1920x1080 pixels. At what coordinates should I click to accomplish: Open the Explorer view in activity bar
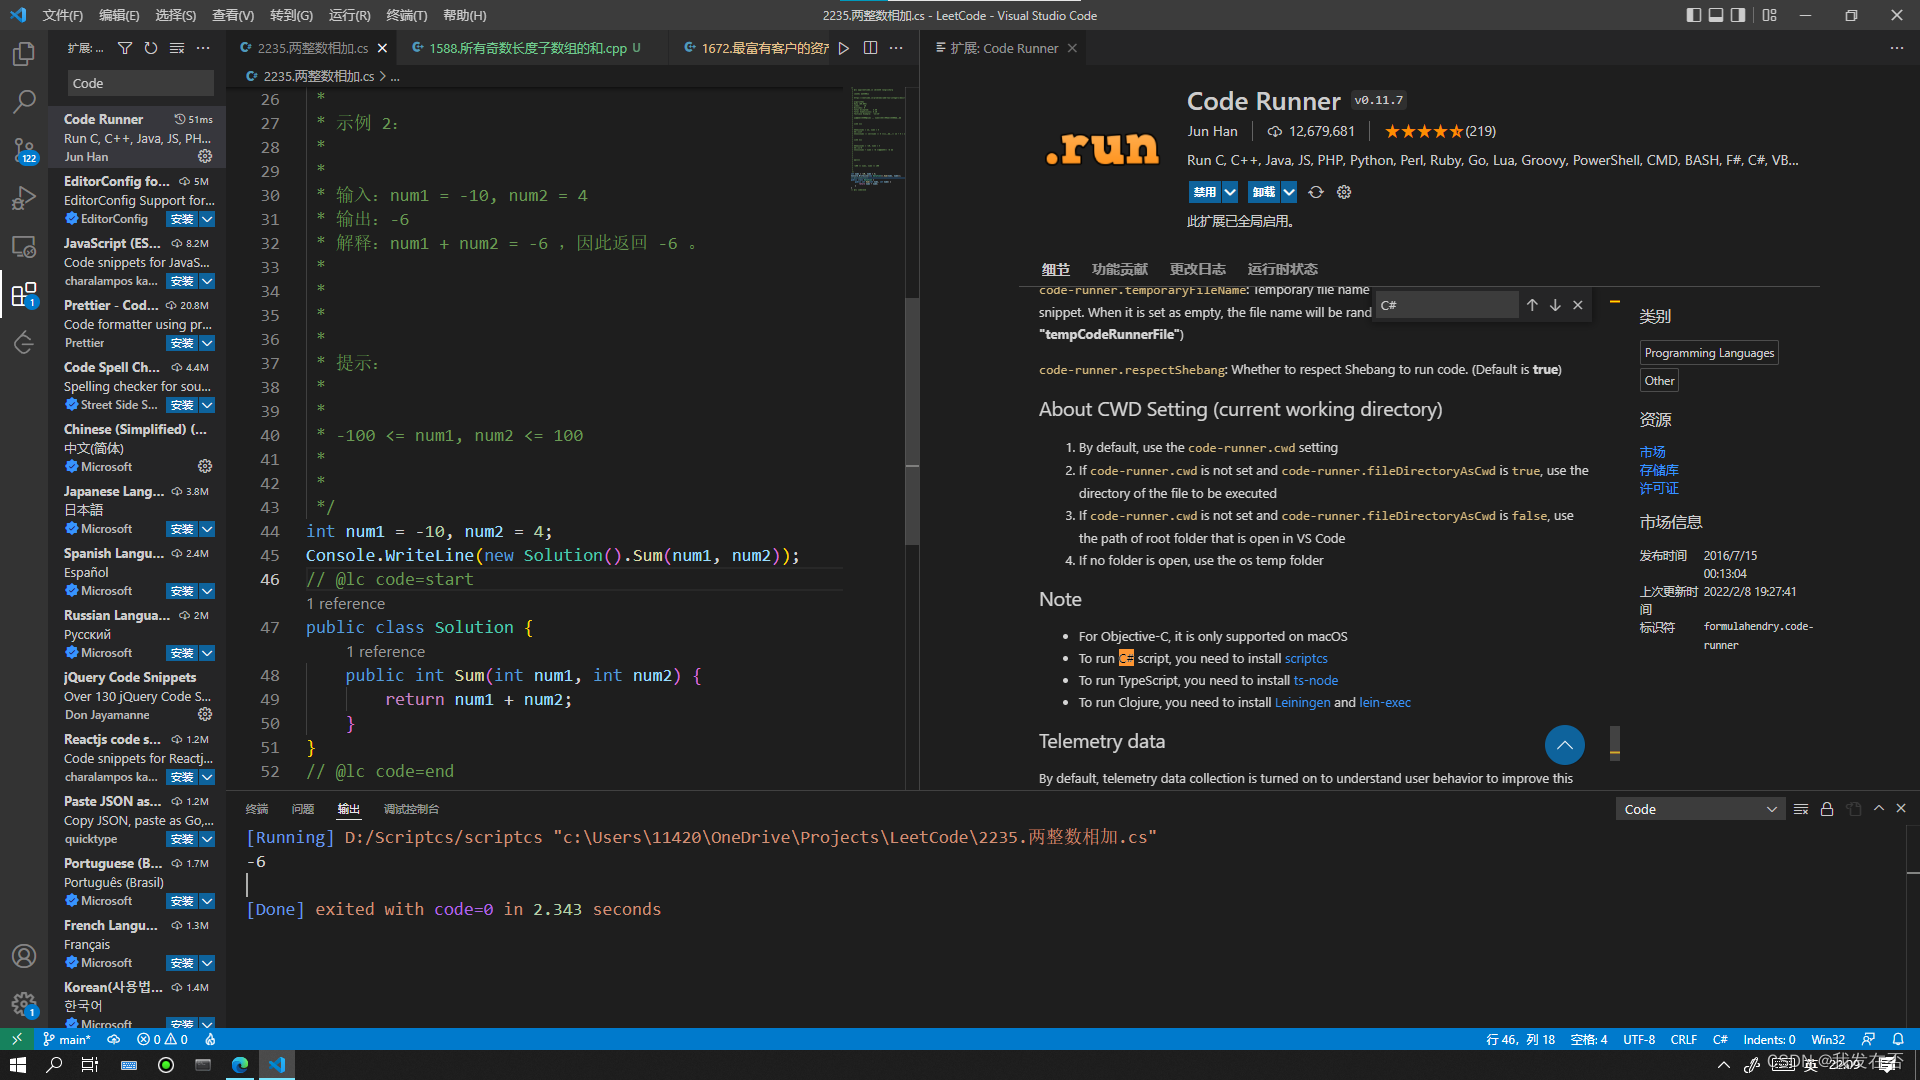24,53
